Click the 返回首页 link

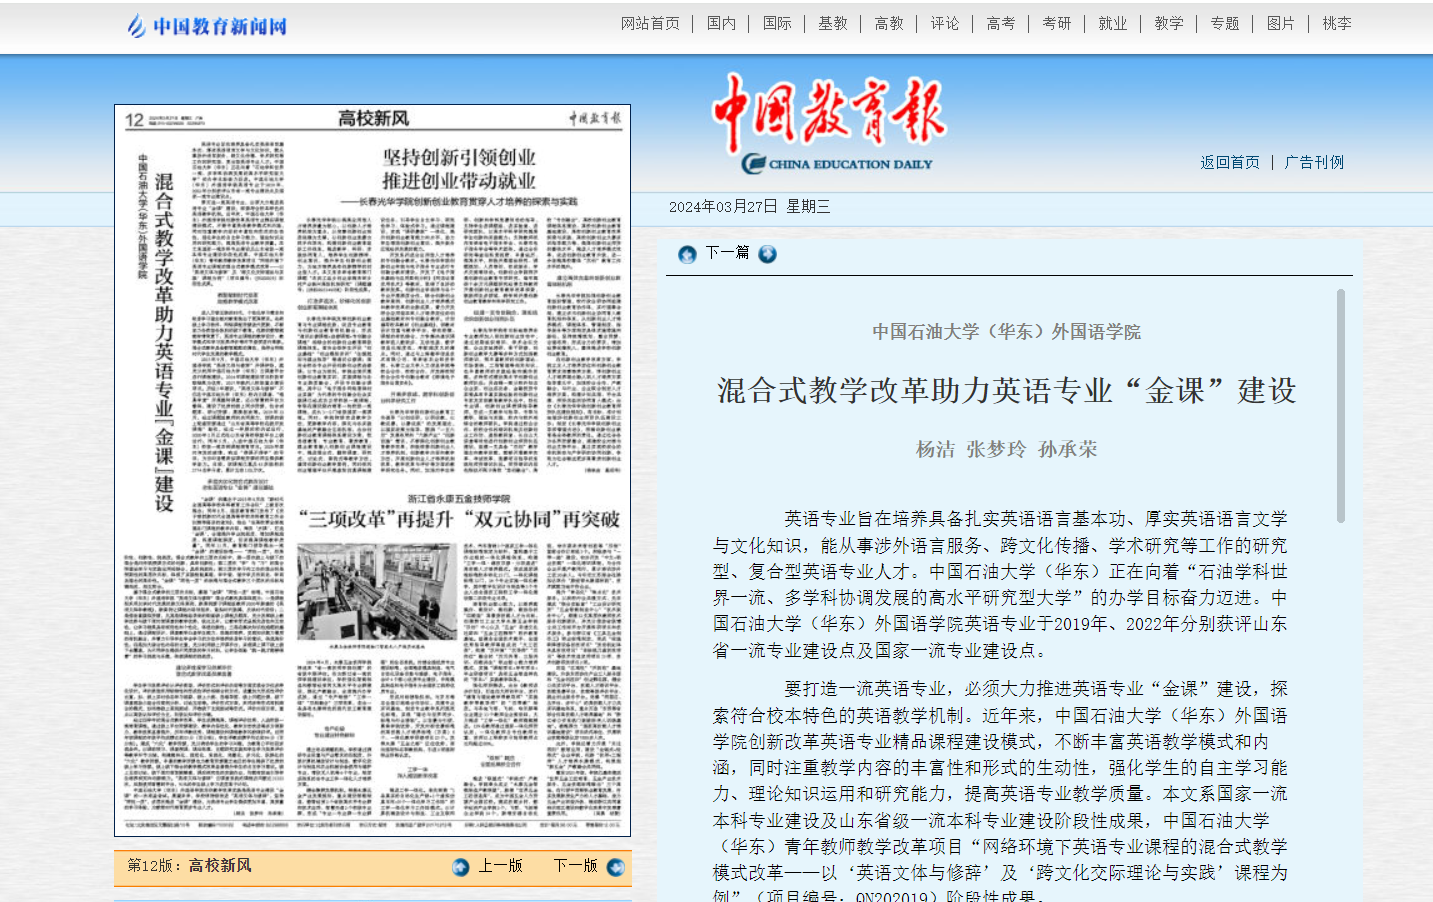(1230, 162)
